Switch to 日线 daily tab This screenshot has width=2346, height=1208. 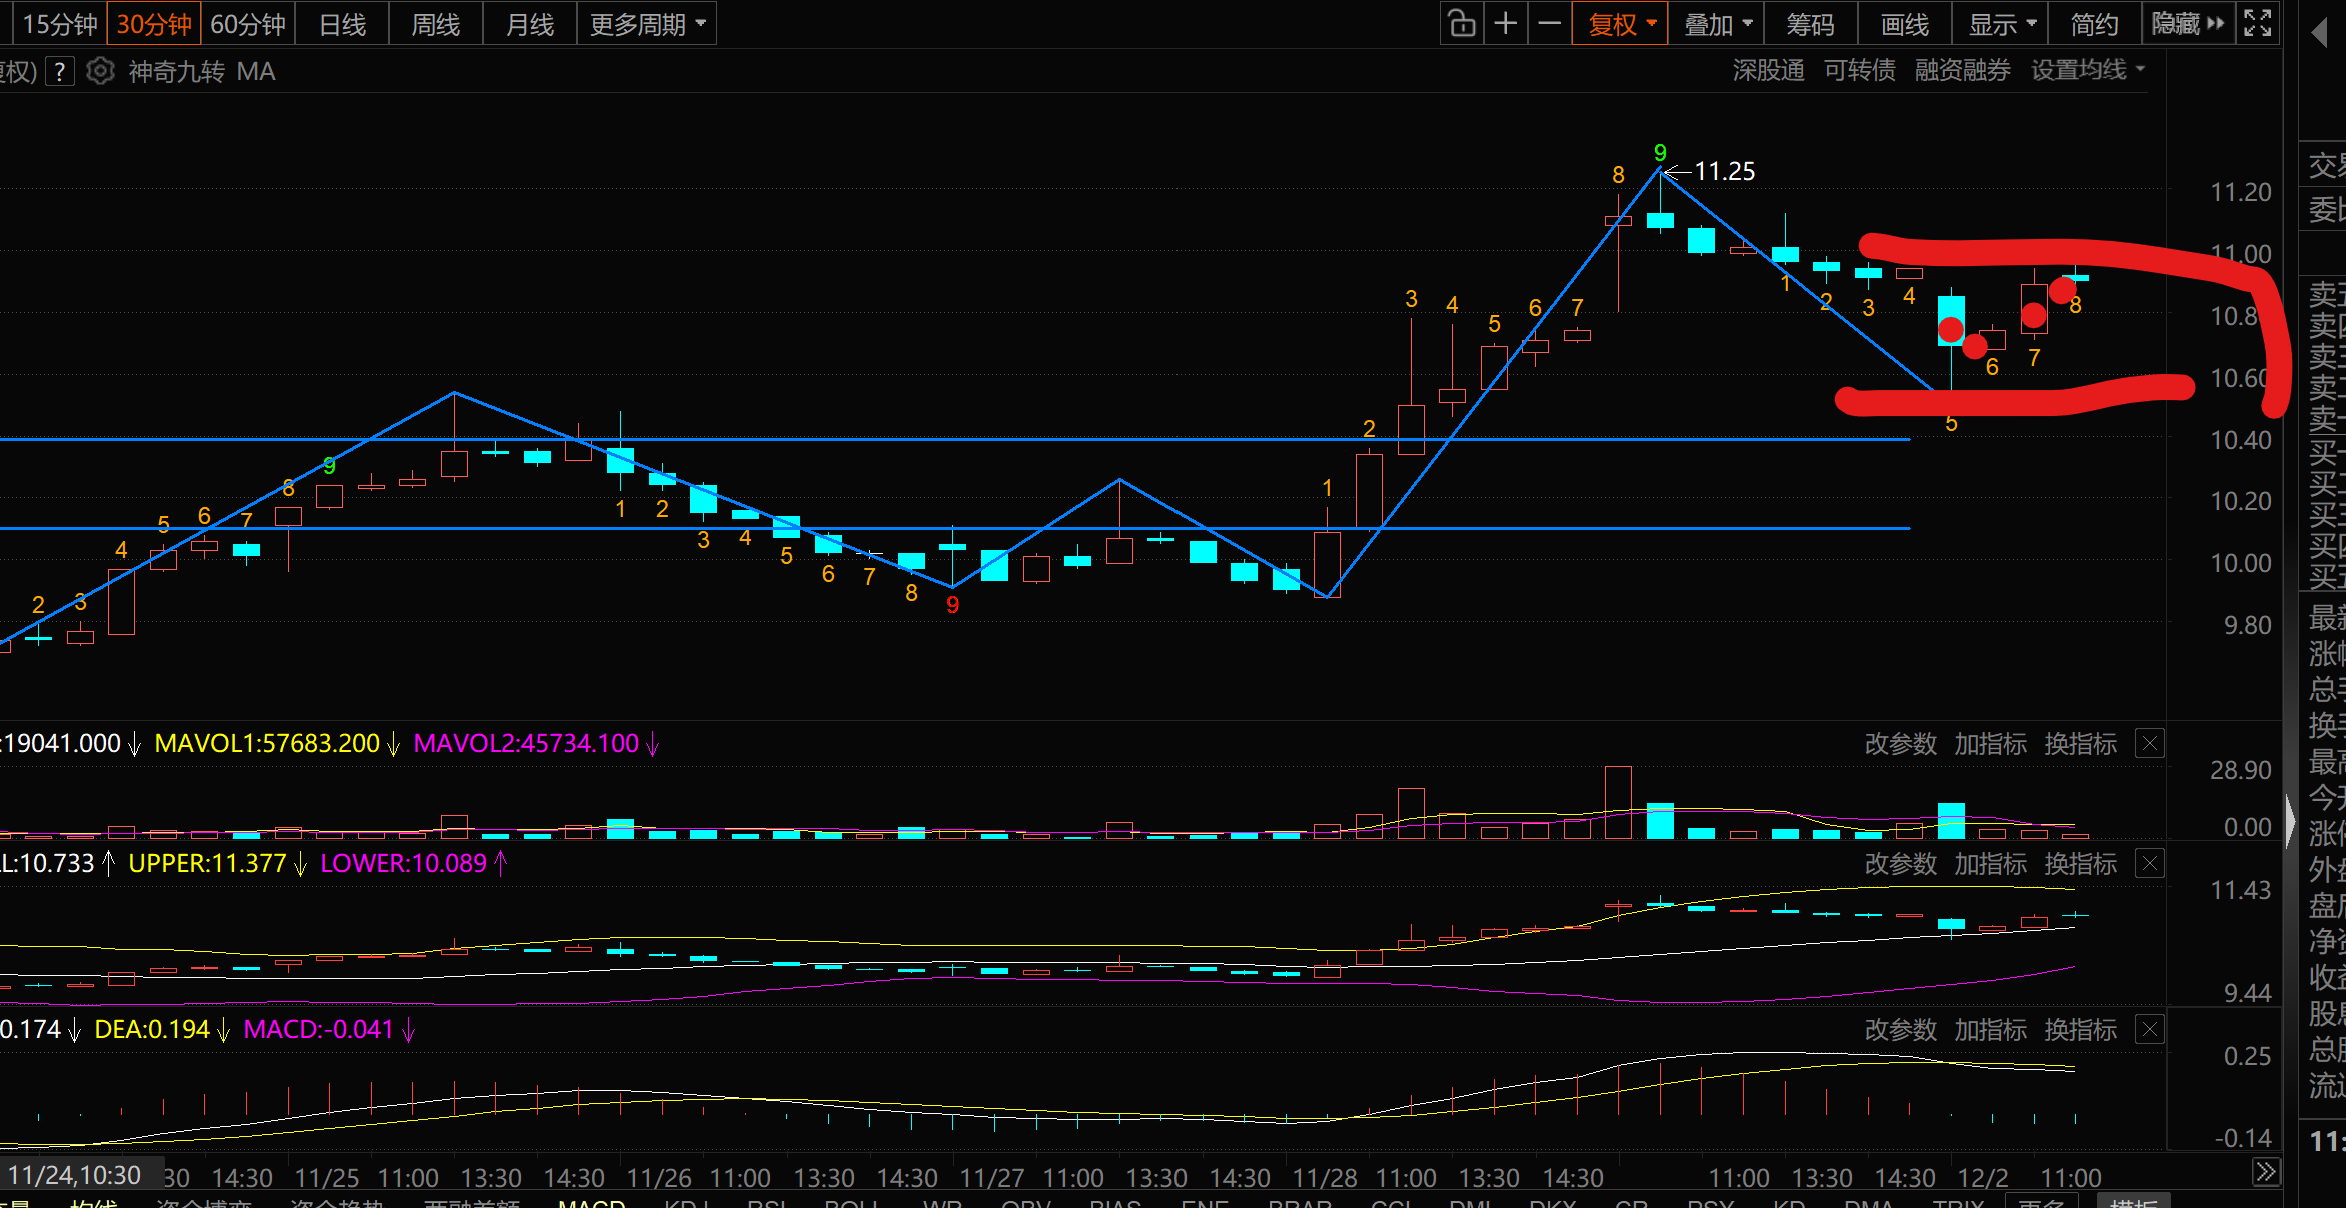(x=342, y=24)
